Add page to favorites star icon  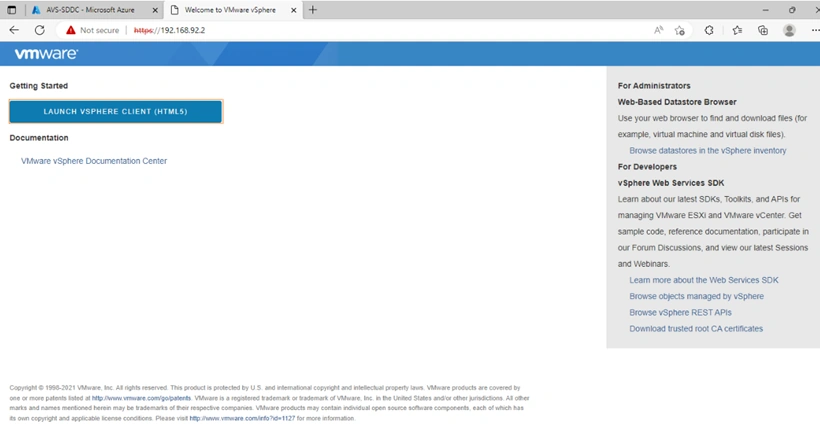click(680, 30)
